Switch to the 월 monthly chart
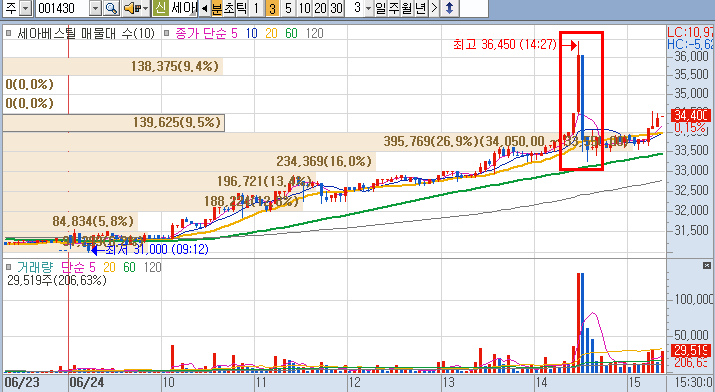 pos(407,8)
